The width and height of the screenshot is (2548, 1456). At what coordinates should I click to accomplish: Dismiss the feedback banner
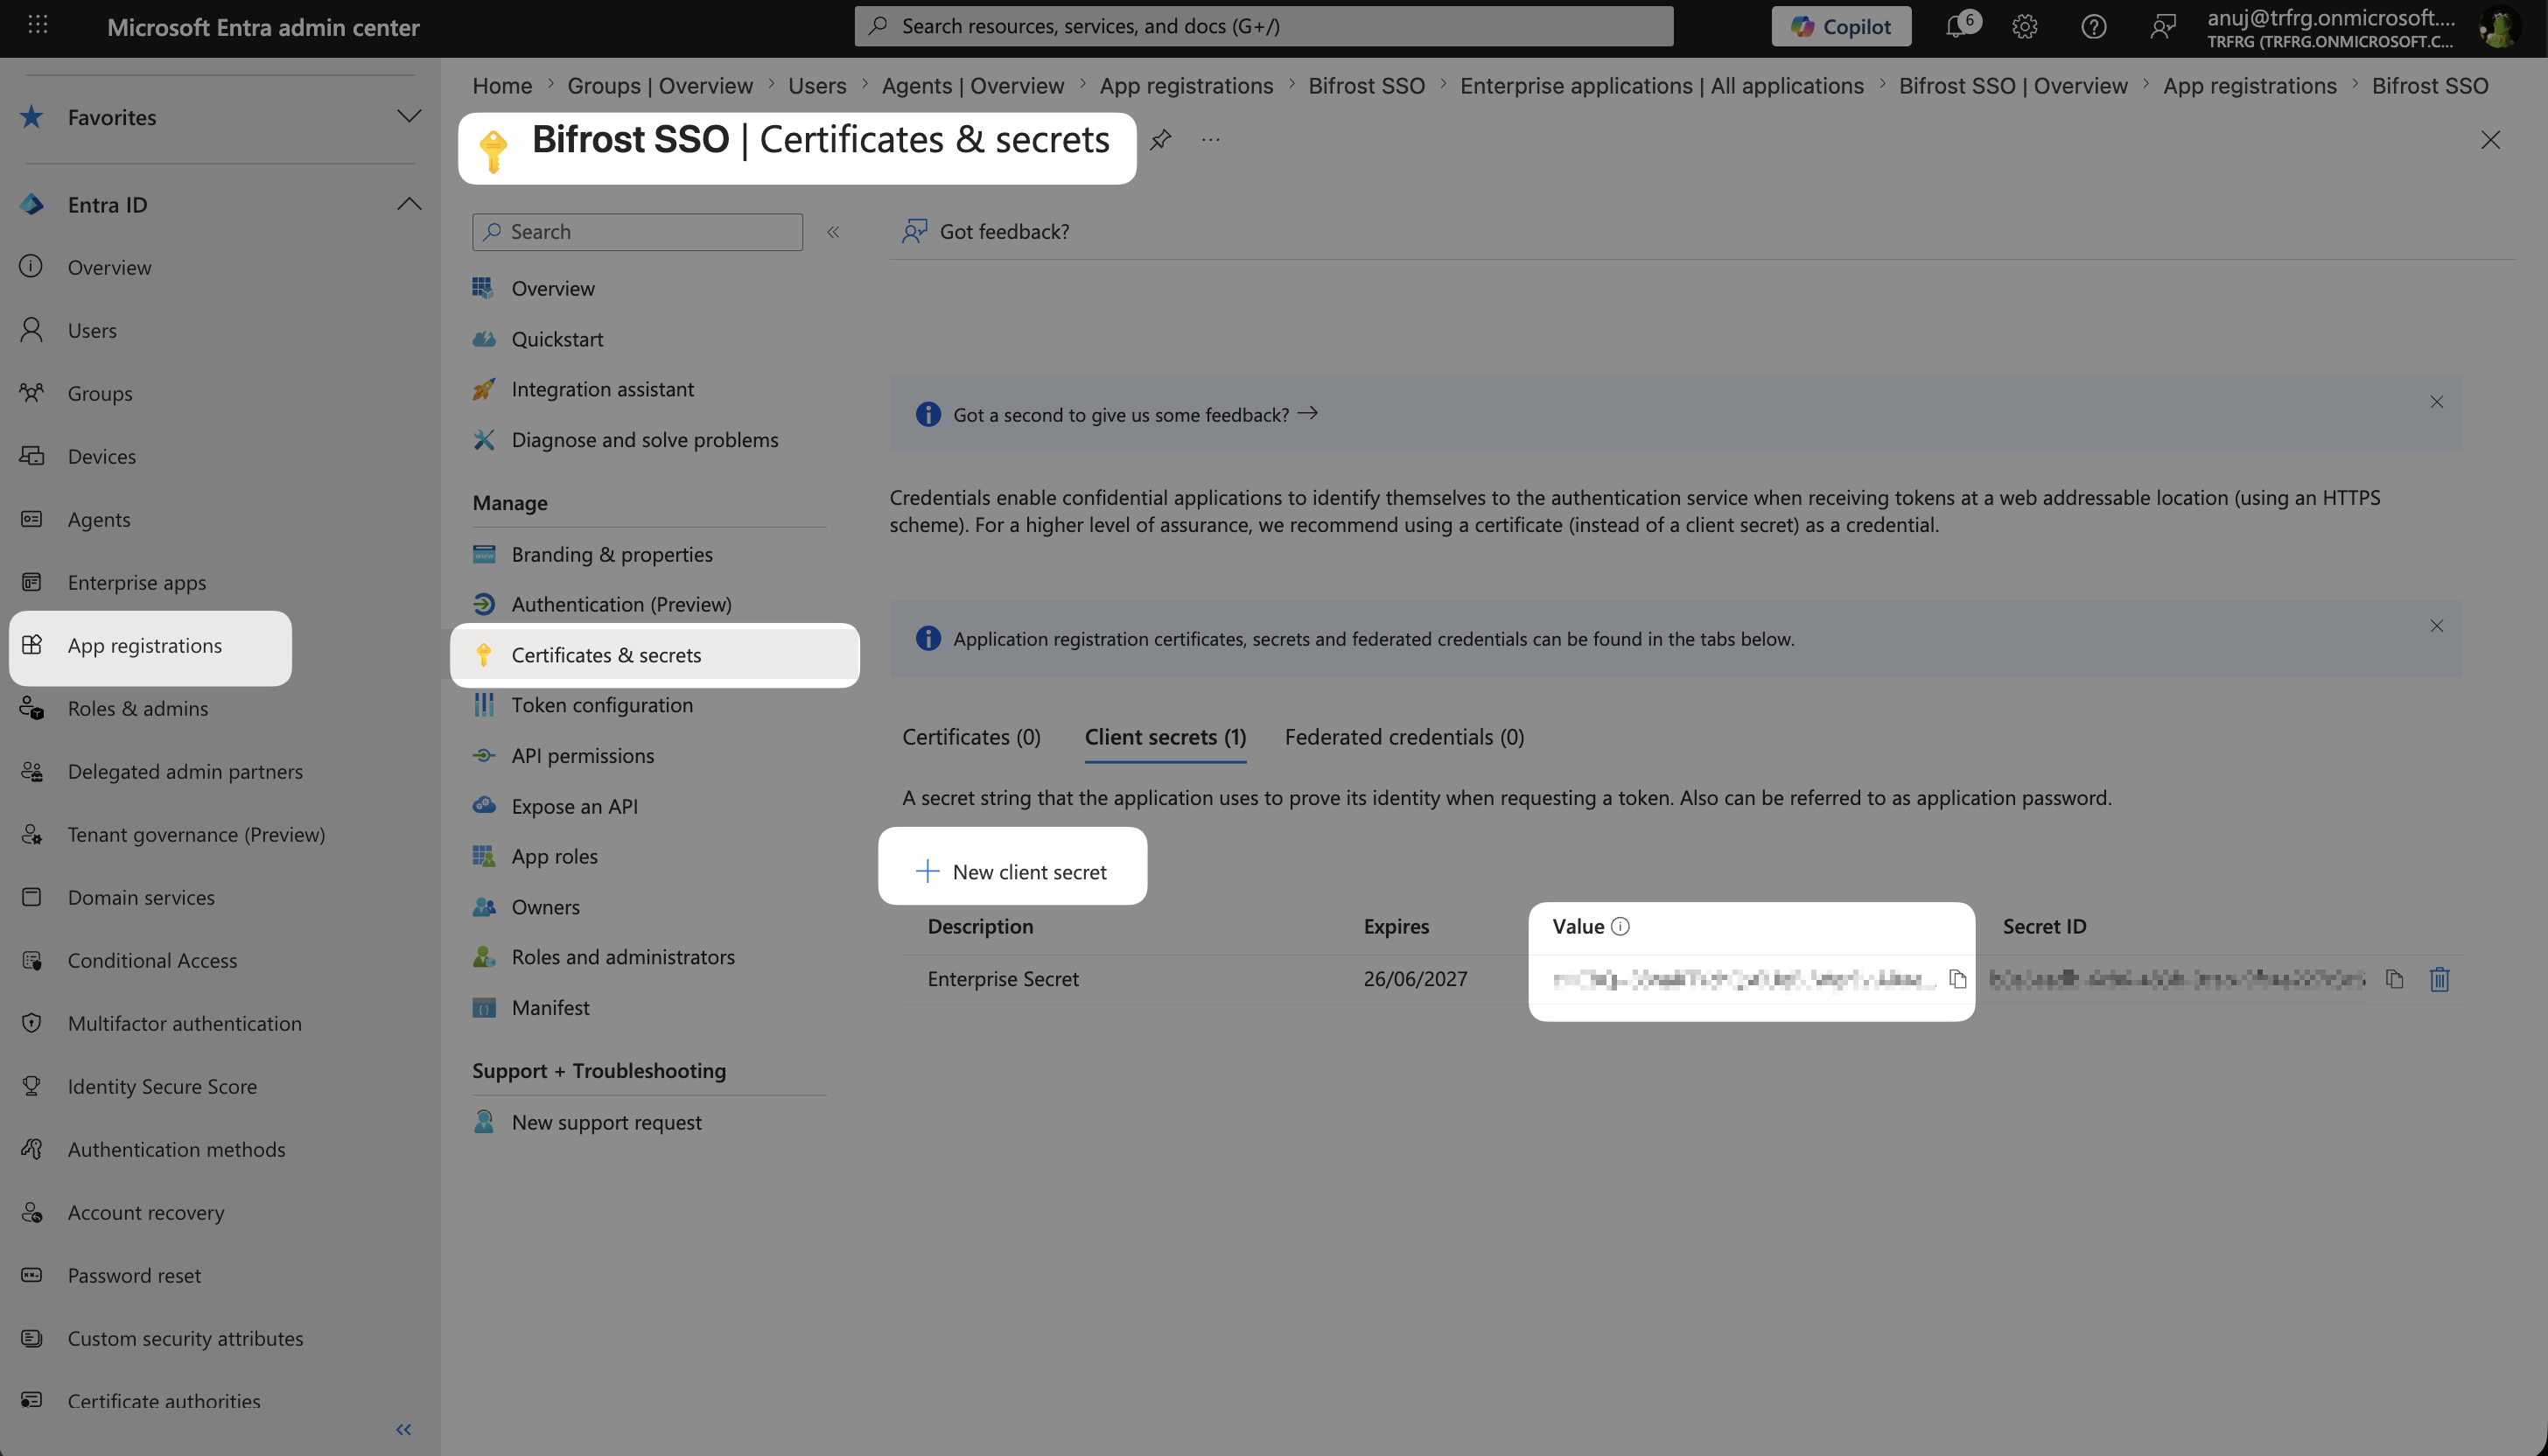click(2437, 402)
